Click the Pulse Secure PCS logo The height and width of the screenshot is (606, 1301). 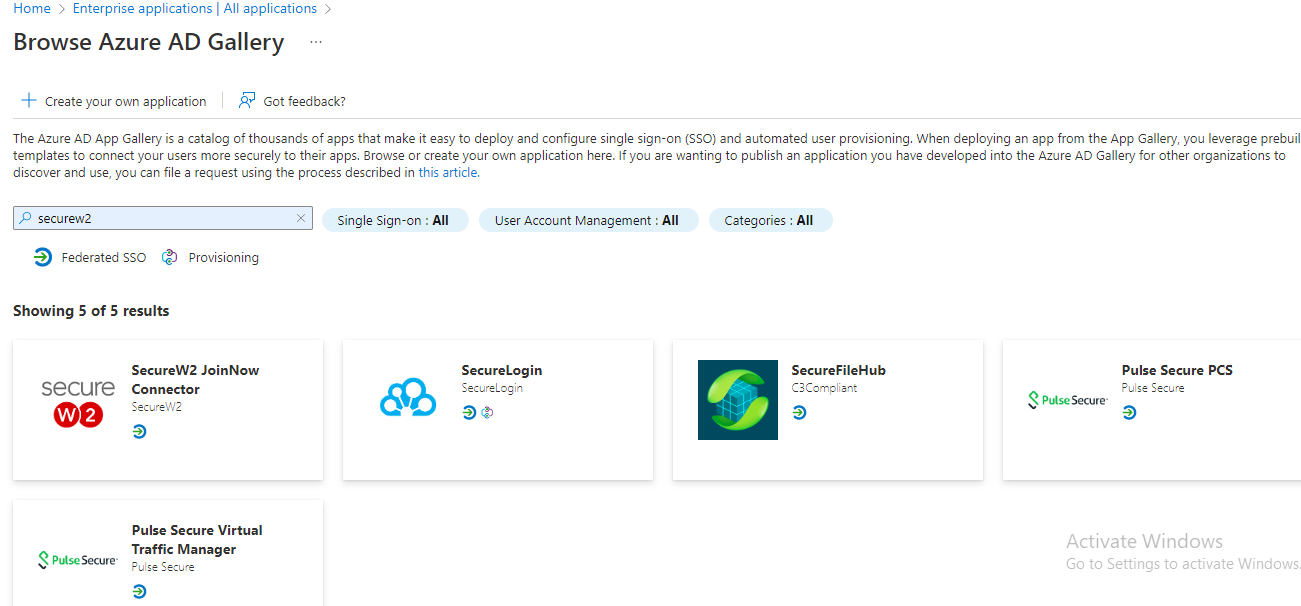[x=1068, y=400]
